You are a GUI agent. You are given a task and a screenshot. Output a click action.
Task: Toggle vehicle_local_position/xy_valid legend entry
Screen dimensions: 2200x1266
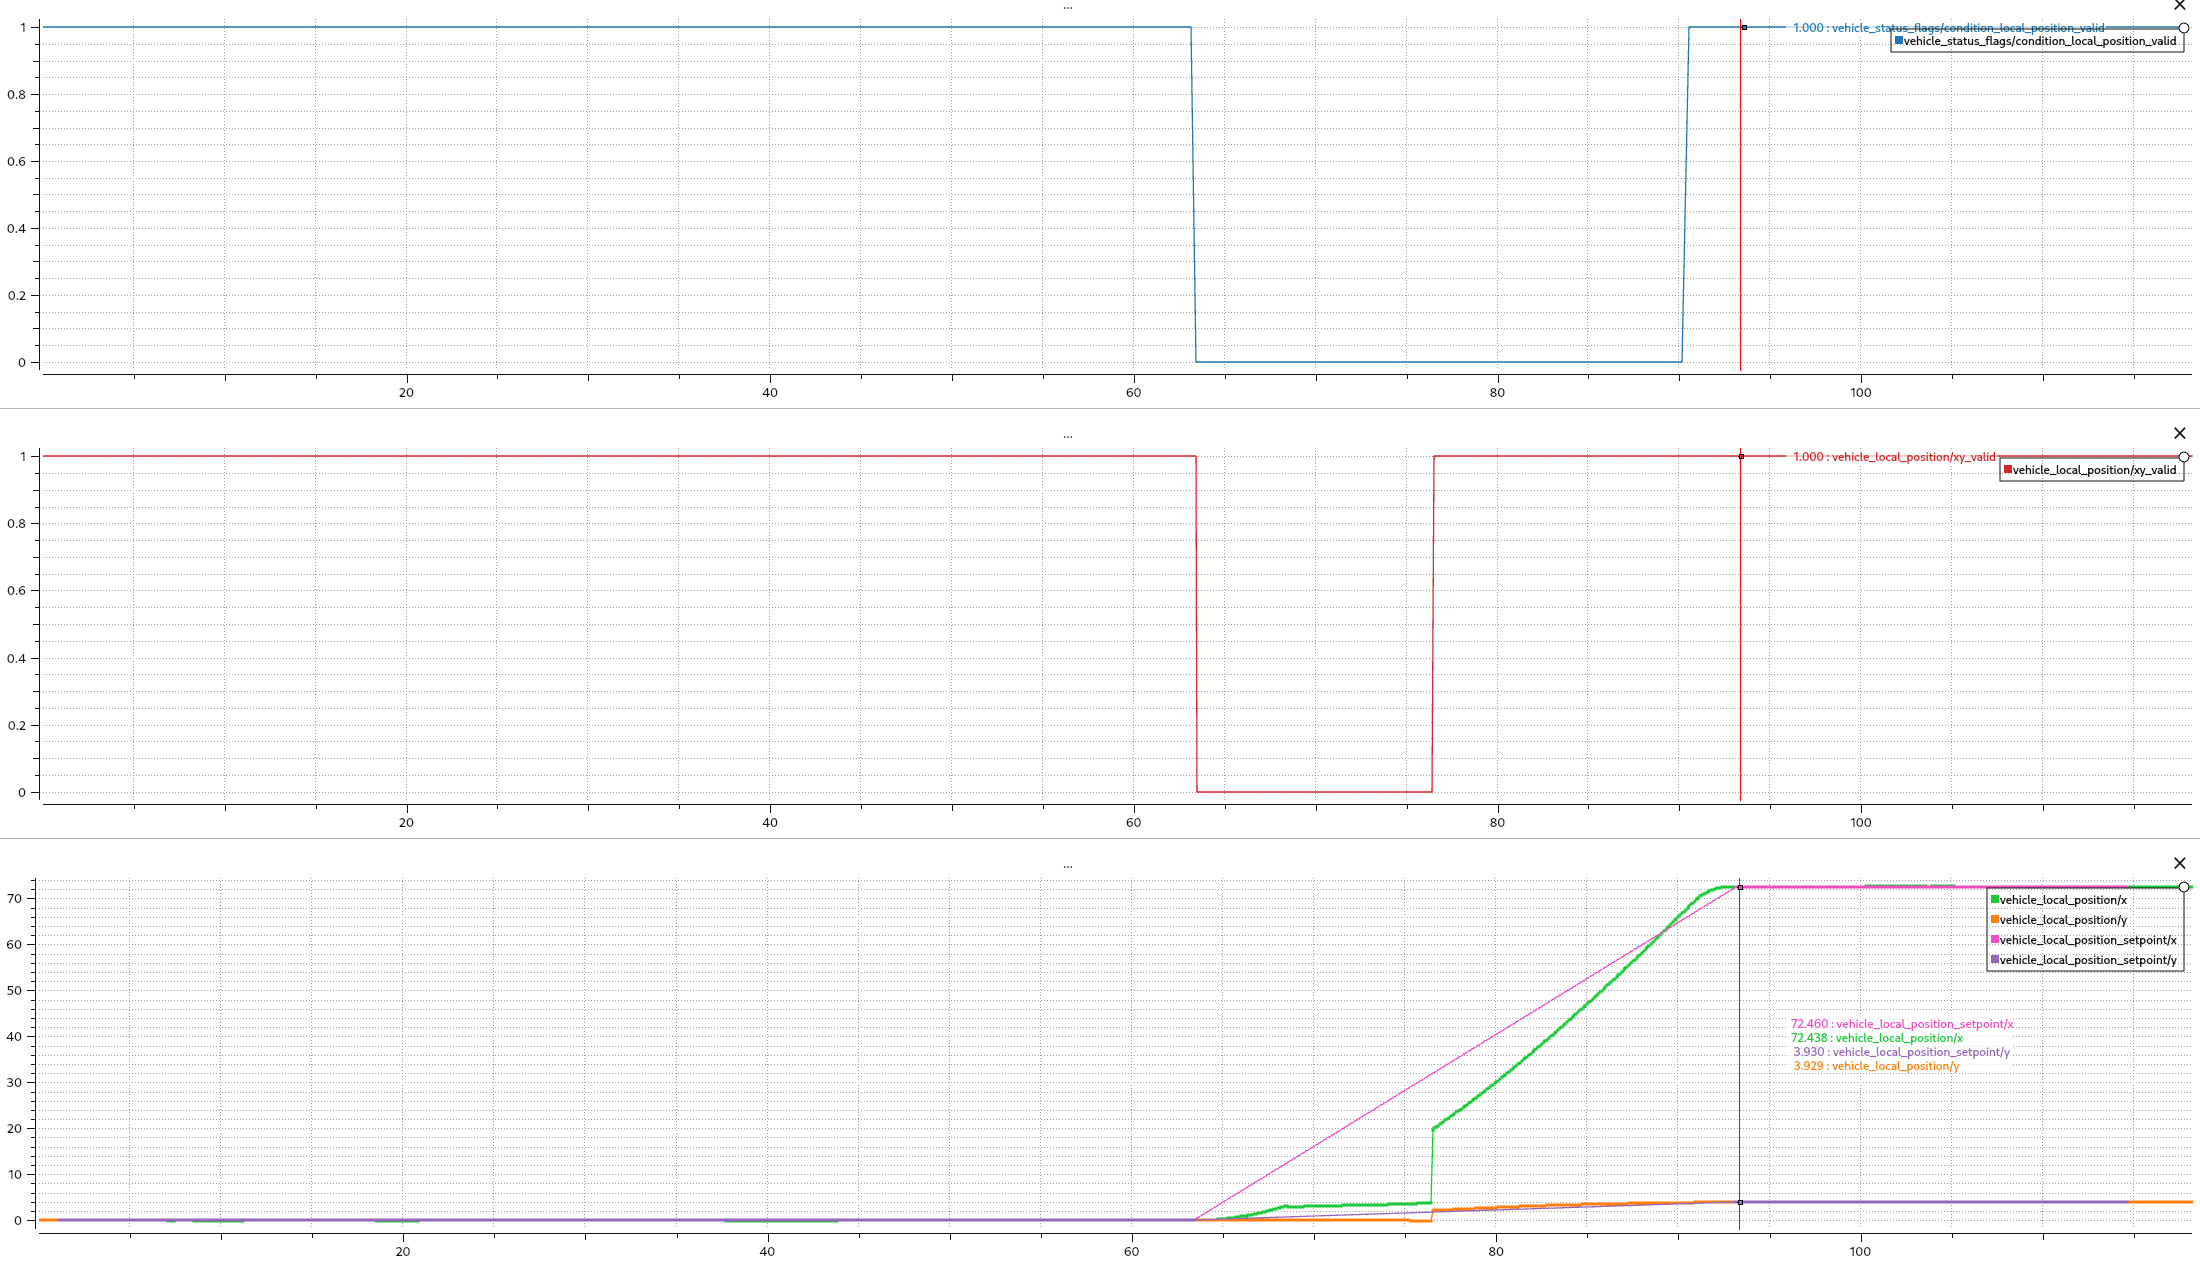pos(2094,470)
